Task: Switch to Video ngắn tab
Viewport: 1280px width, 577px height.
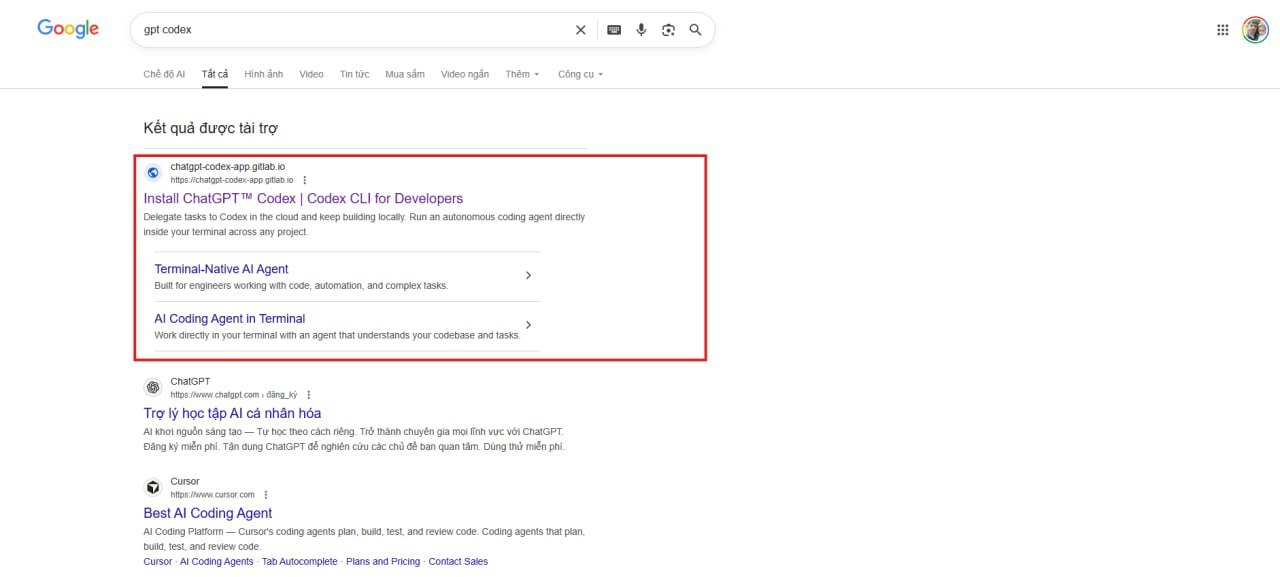Action: point(465,74)
